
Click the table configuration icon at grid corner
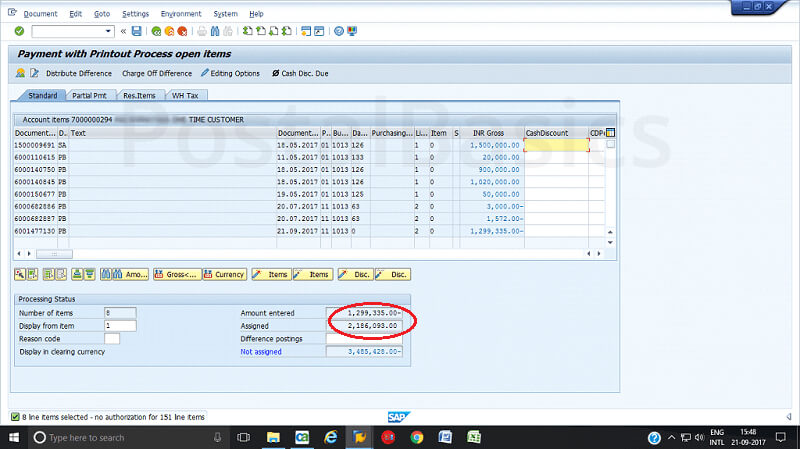(610, 132)
